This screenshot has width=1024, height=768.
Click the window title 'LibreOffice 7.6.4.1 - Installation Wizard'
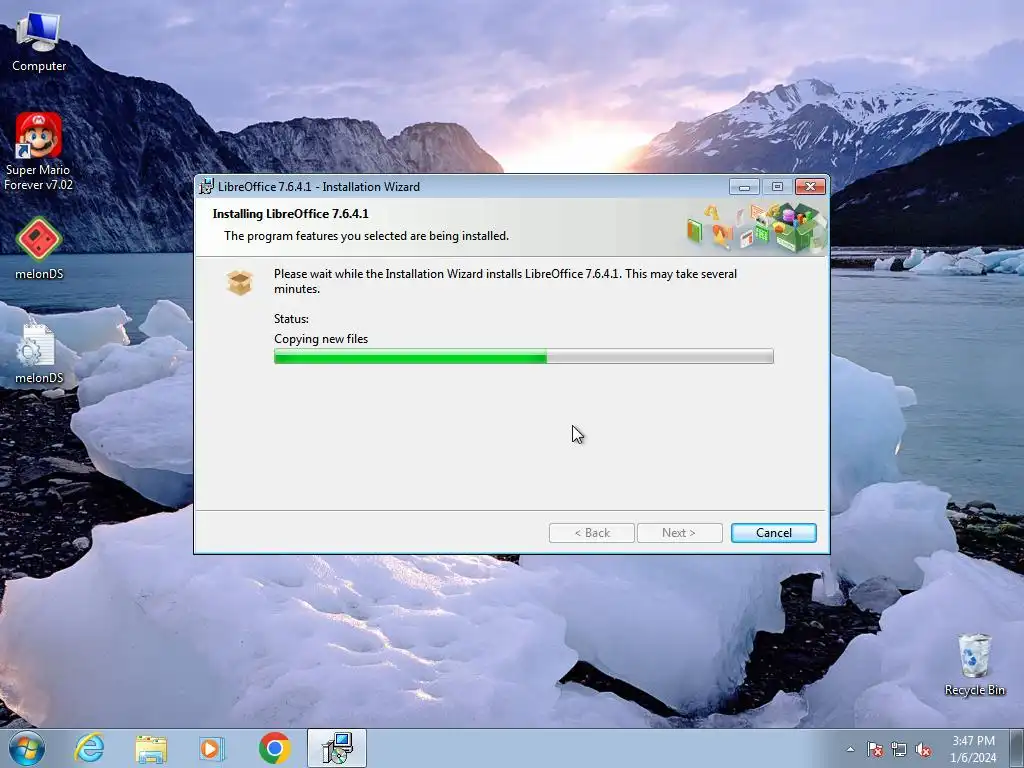pos(319,187)
